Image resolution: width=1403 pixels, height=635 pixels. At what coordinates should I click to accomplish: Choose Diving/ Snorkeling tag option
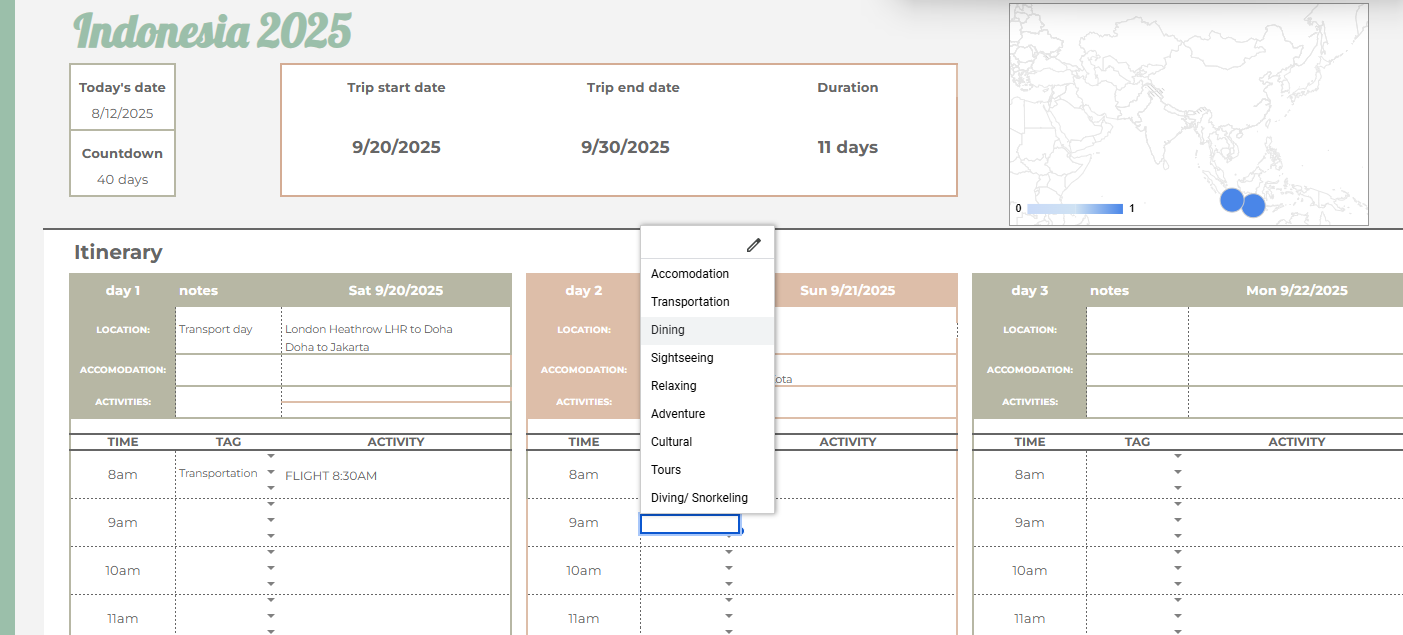coord(699,498)
